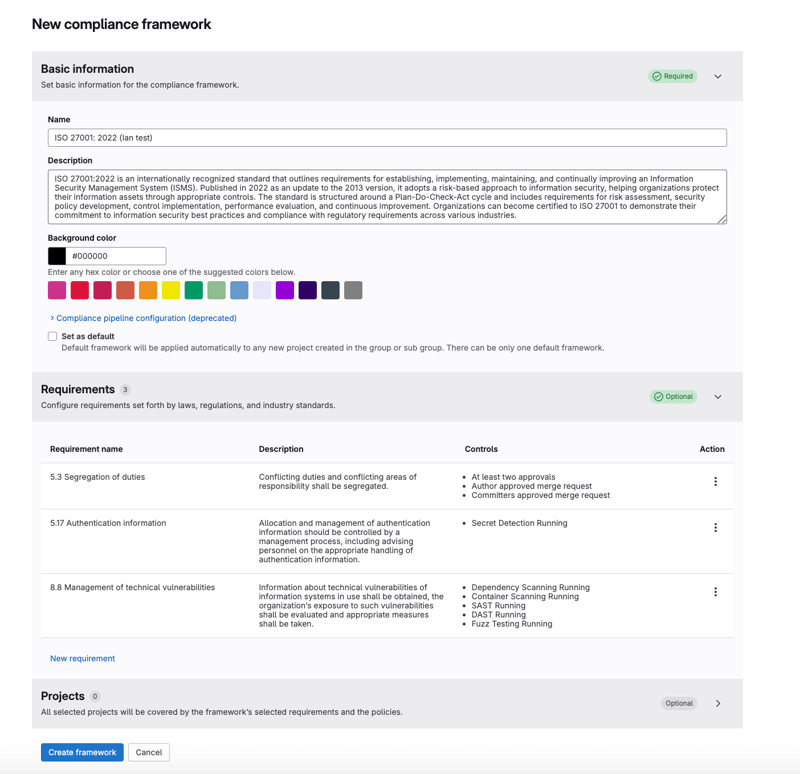Choose the yellow suggested color
Viewport: 800px width, 774px height.
171,290
